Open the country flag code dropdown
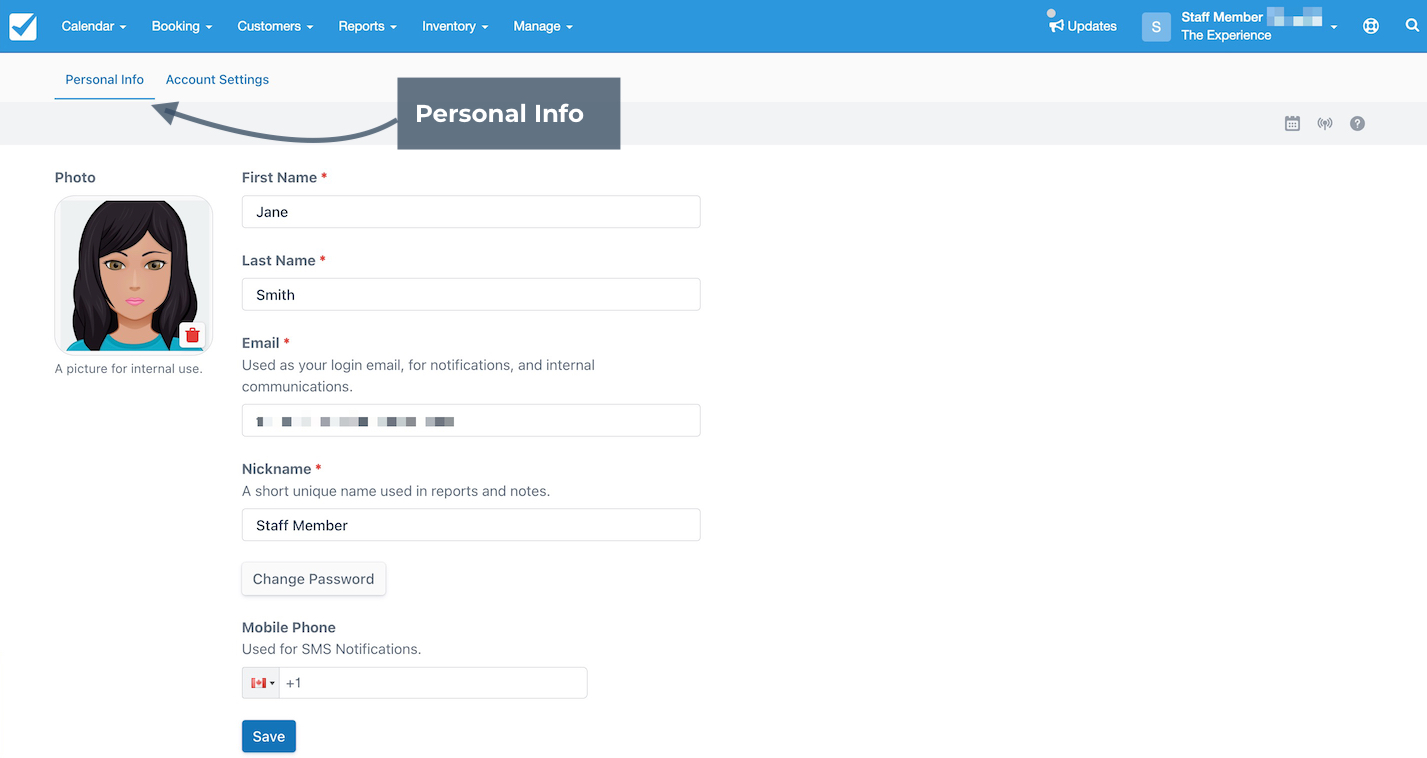The image size is (1427, 758). [x=261, y=683]
